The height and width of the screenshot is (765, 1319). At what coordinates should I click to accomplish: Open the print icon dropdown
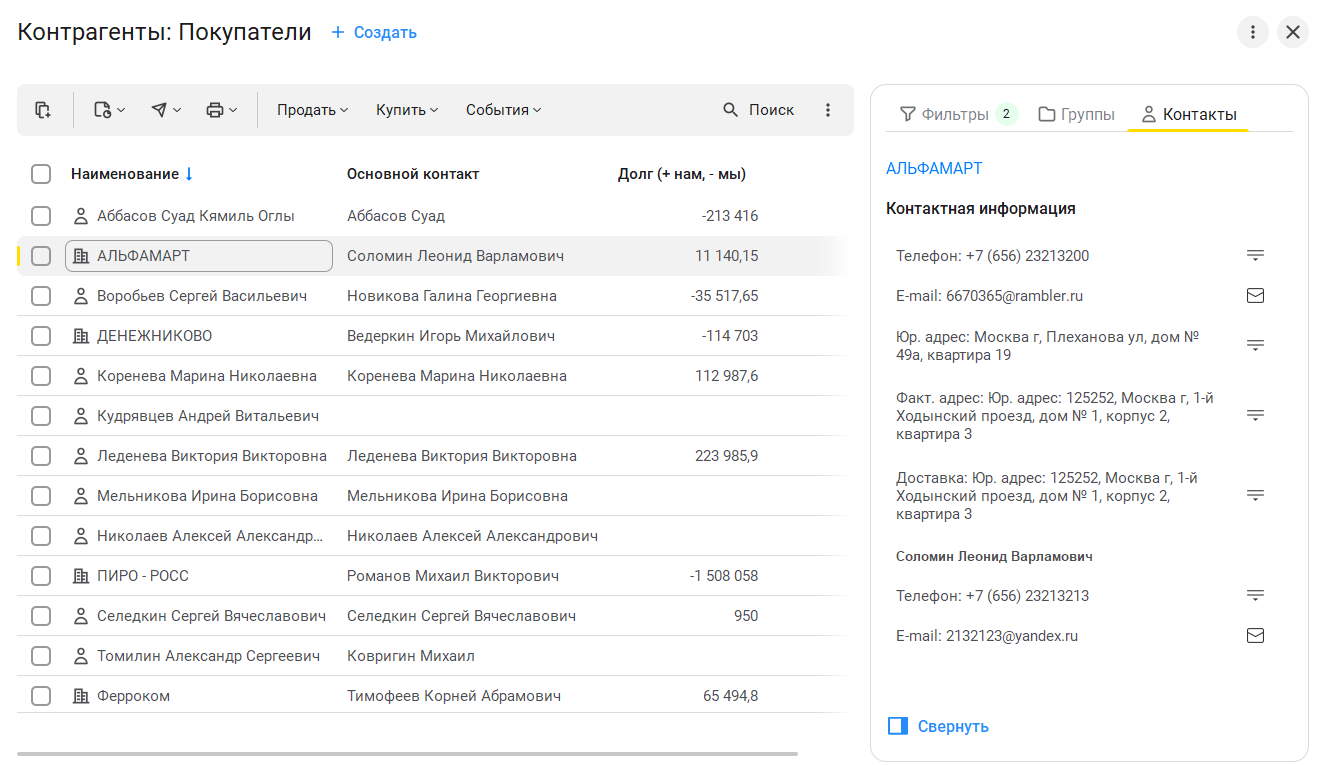[x=221, y=110]
